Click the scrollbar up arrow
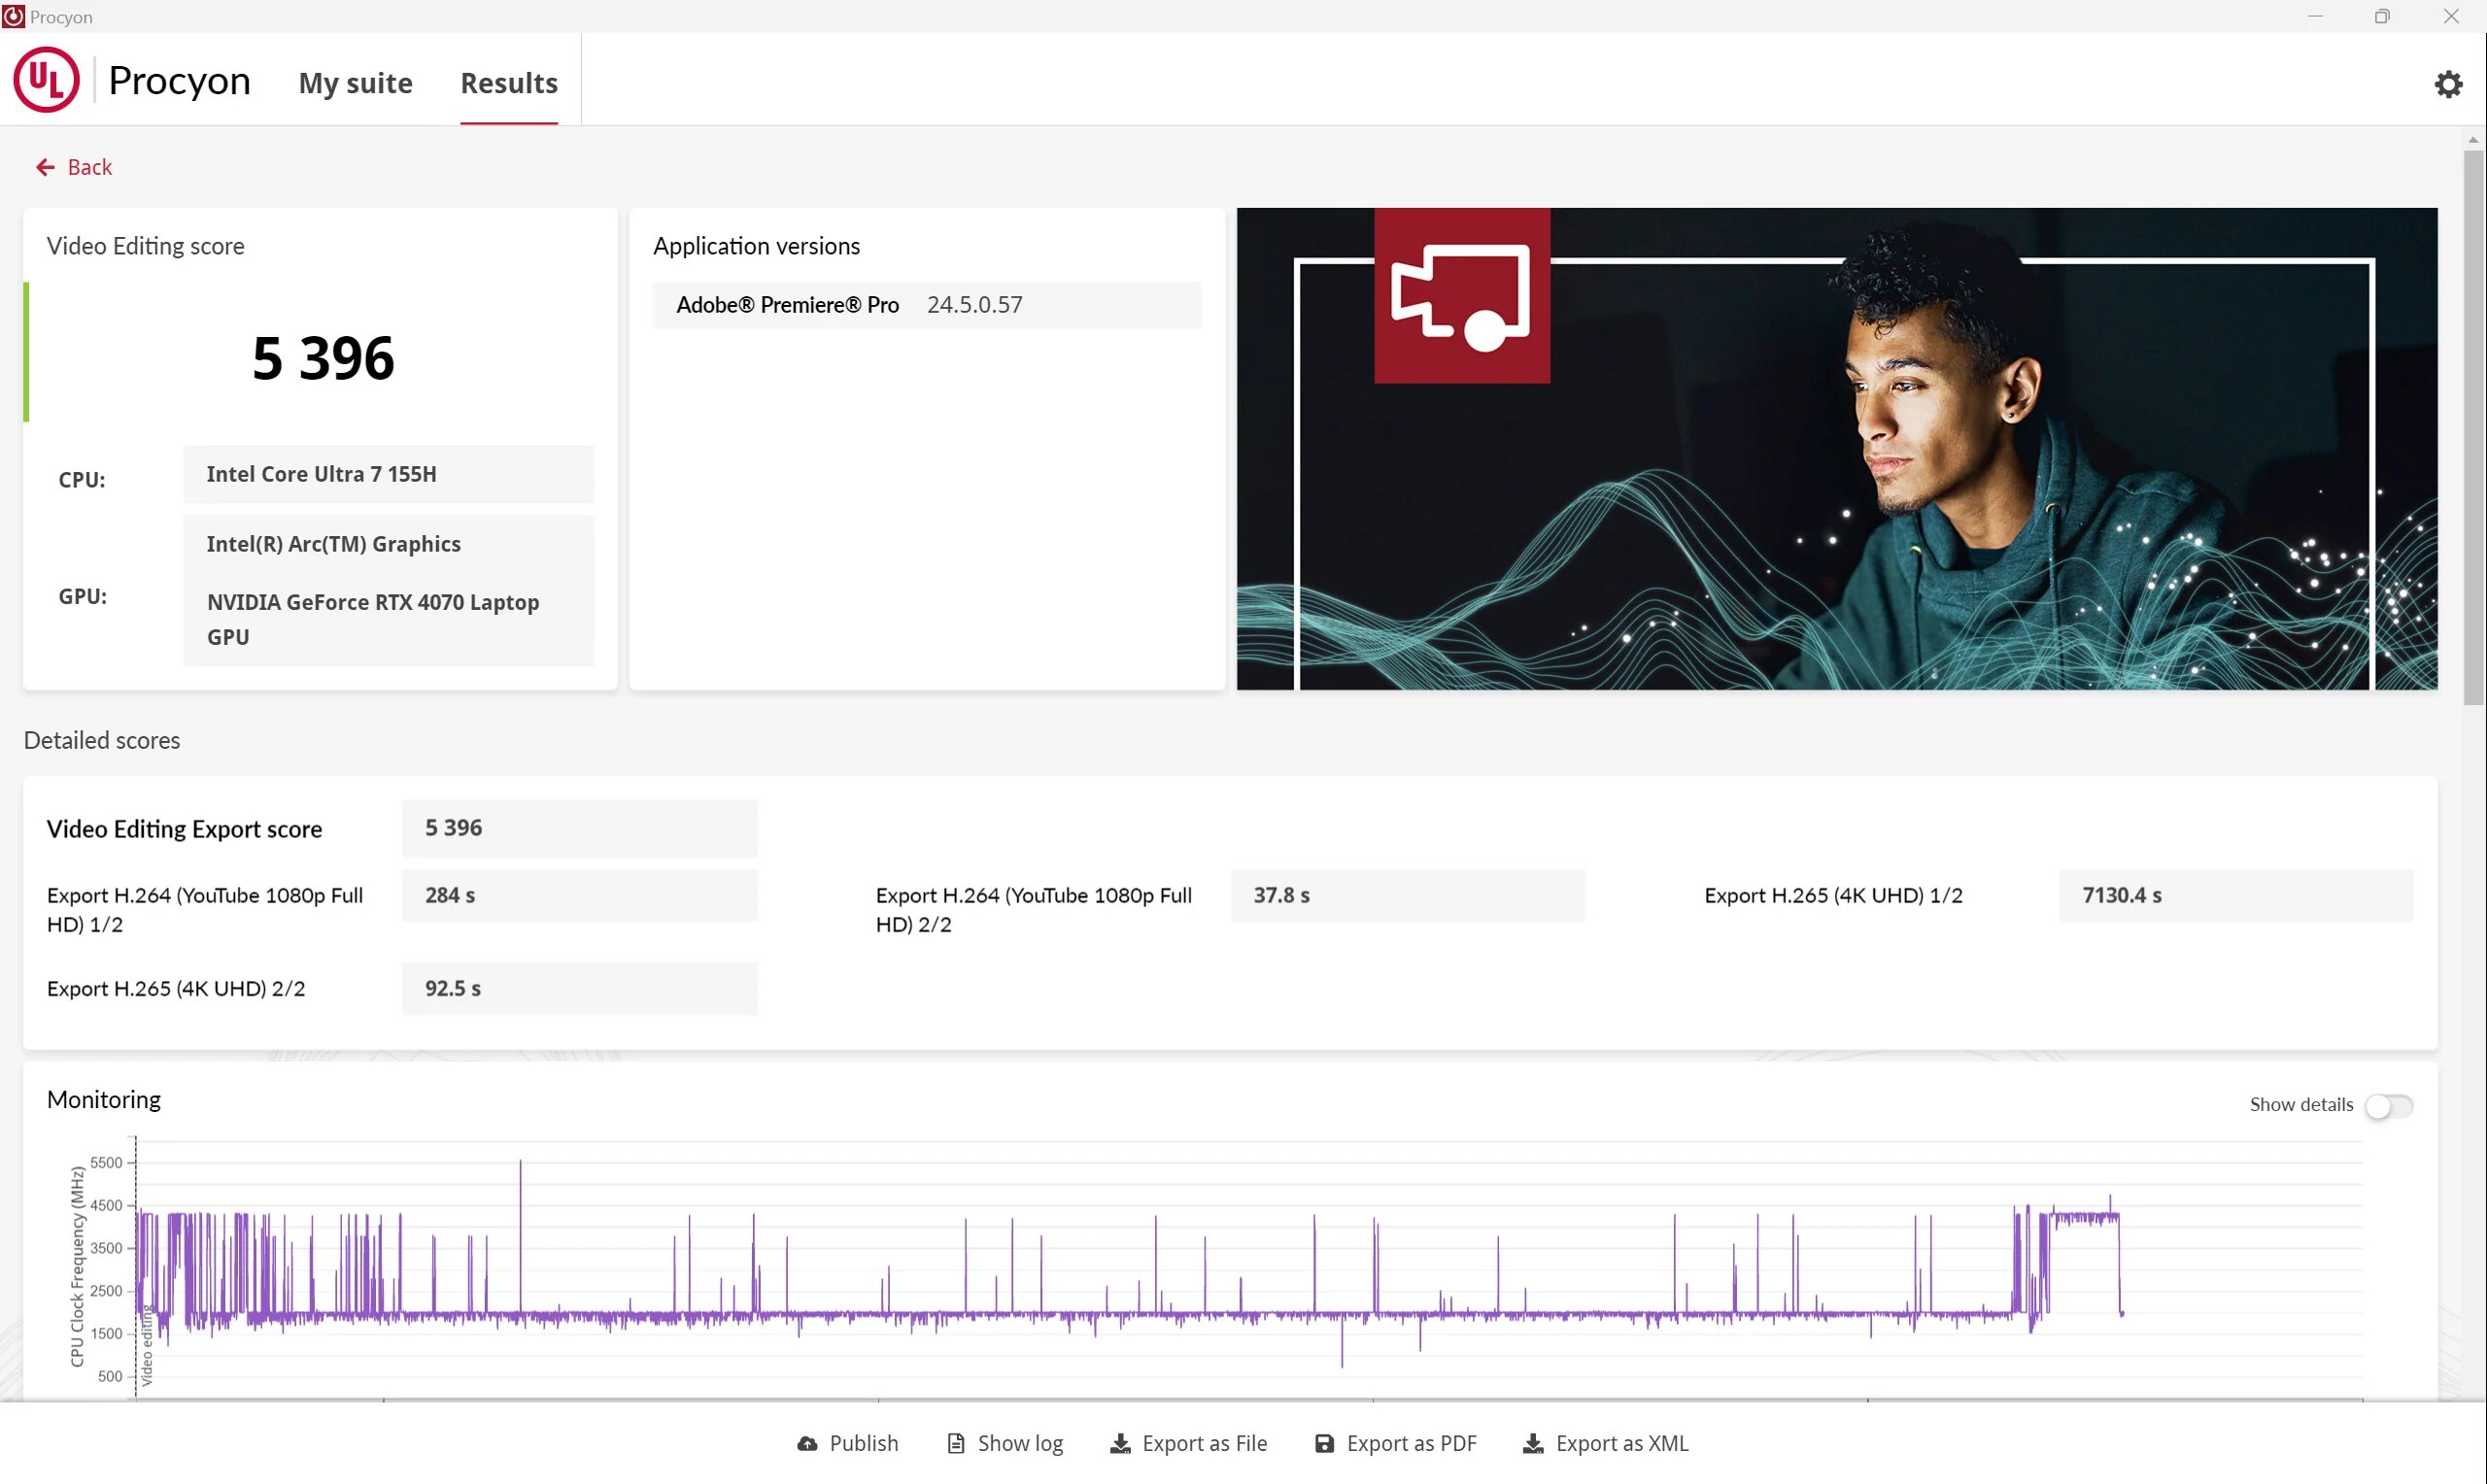Image resolution: width=2487 pixels, height=1484 pixels. click(2474, 140)
